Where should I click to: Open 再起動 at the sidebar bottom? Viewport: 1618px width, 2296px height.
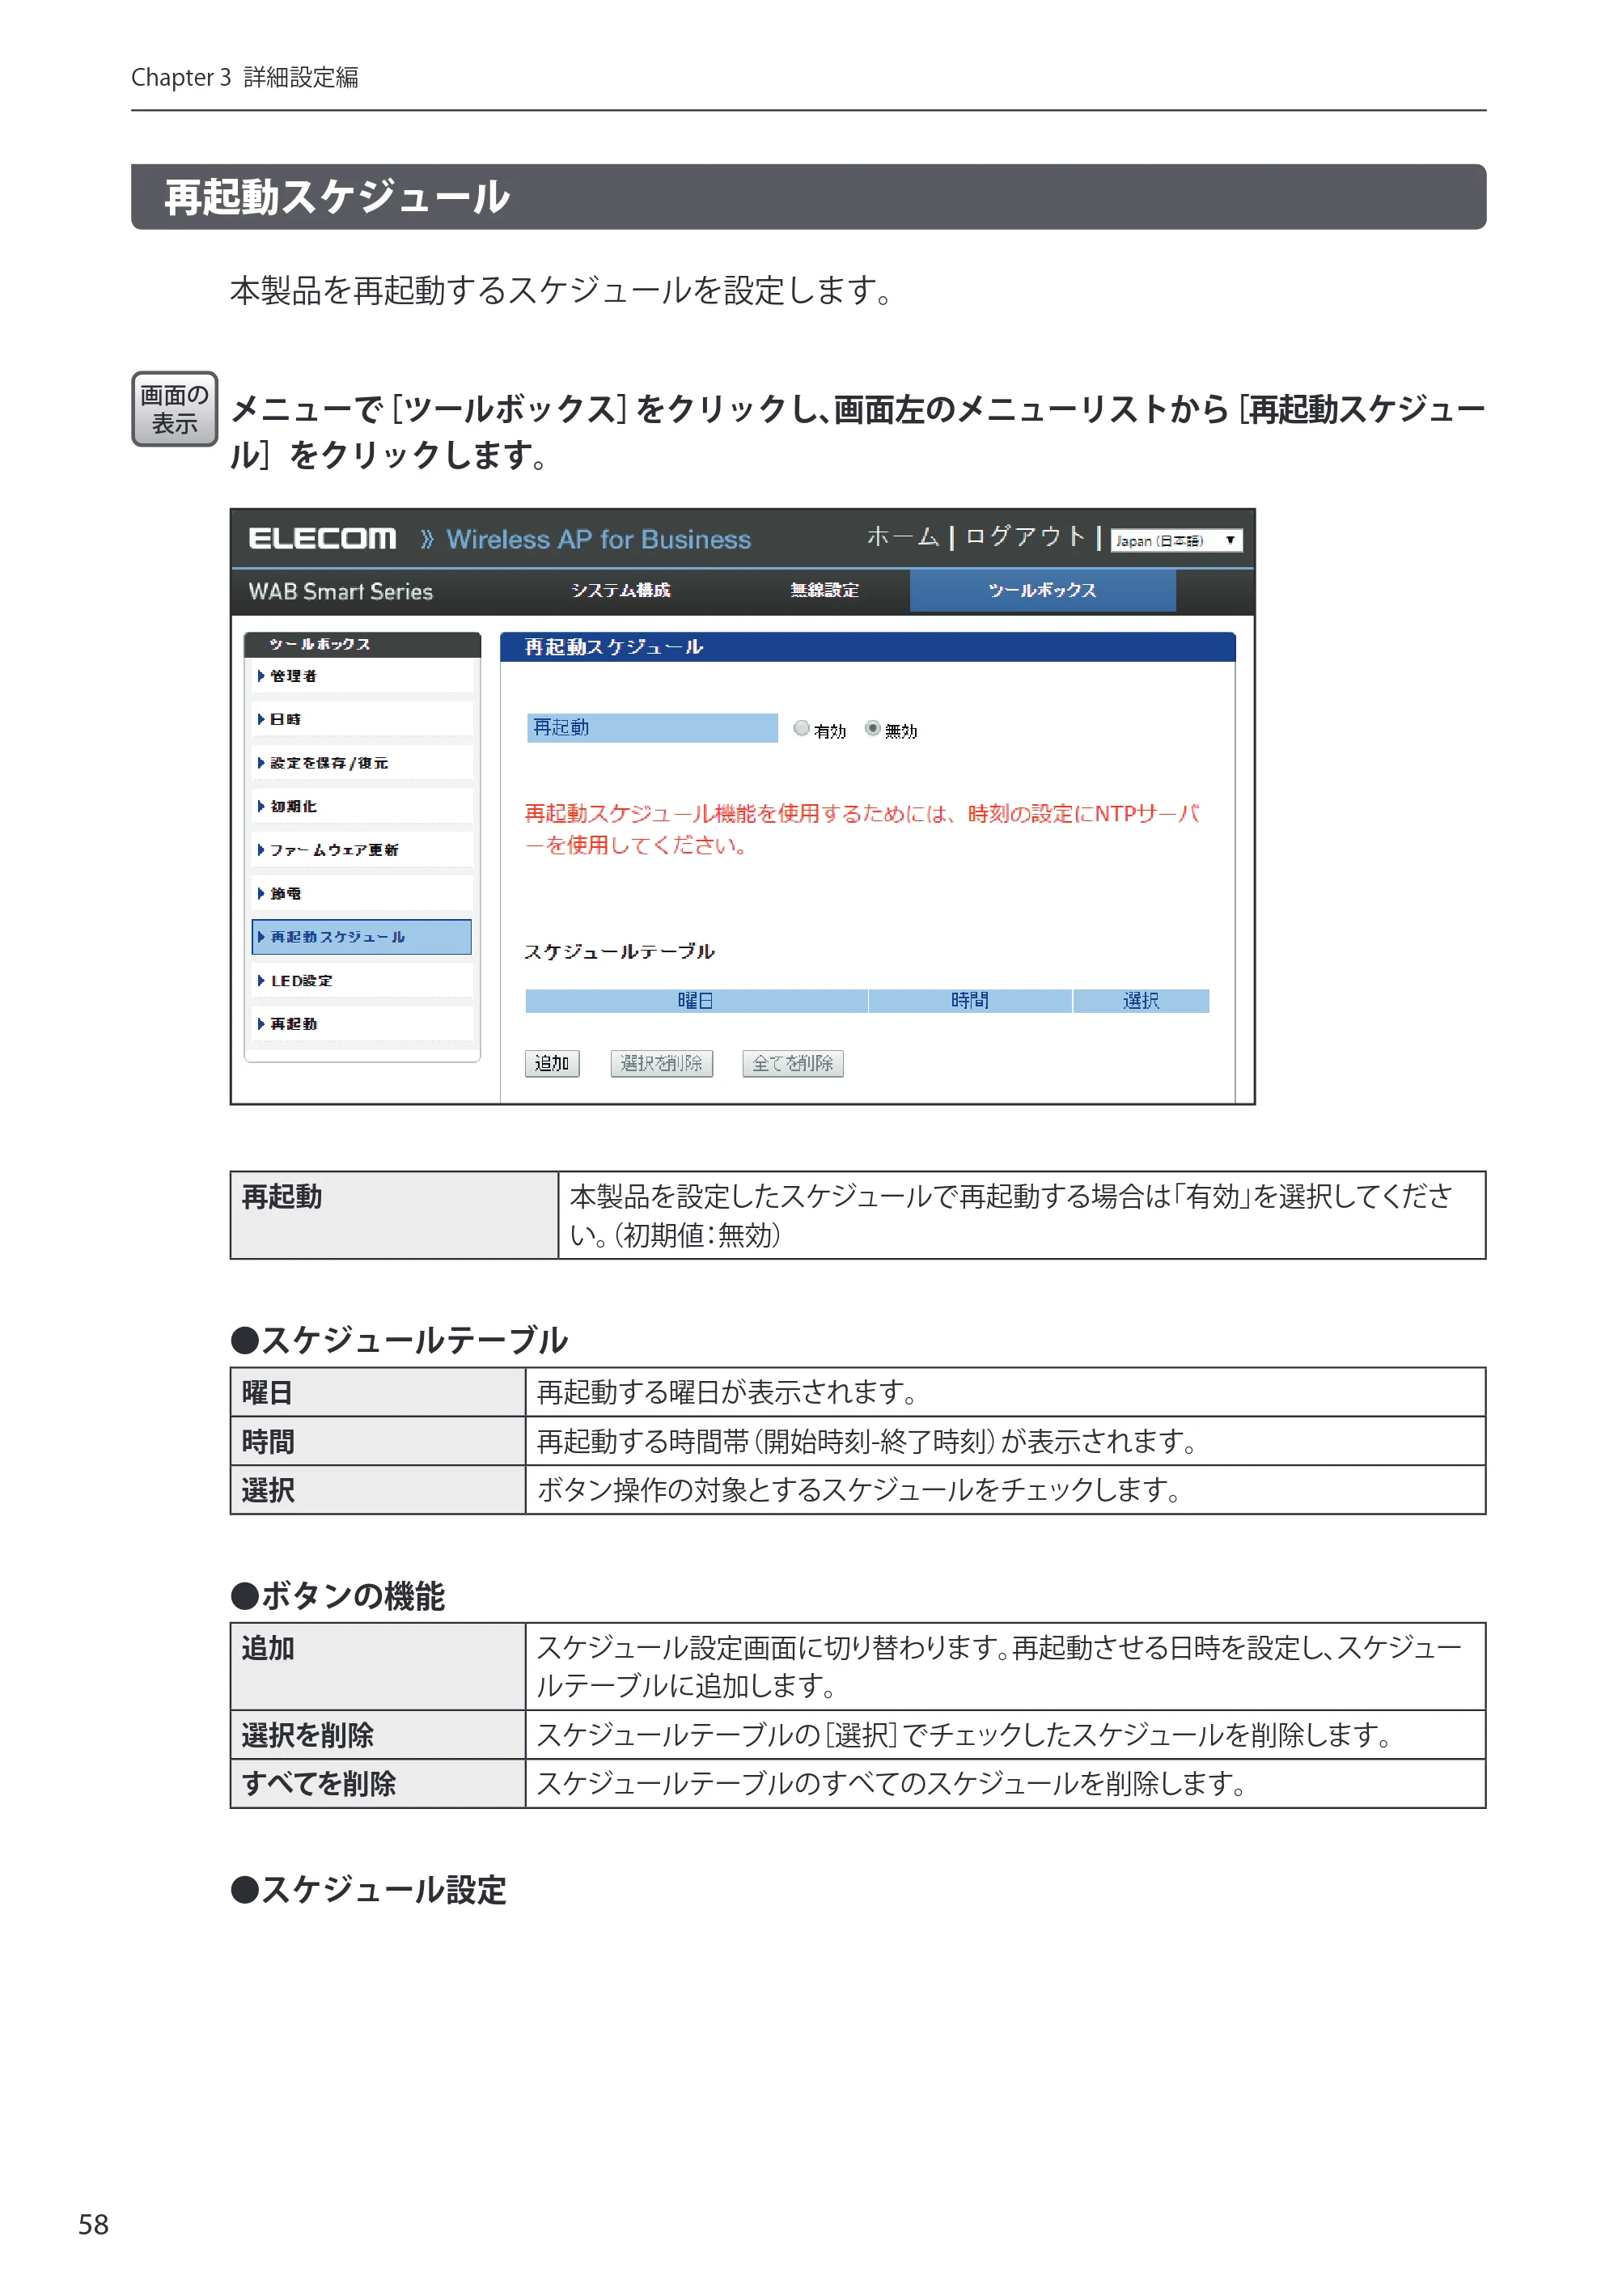361,1024
